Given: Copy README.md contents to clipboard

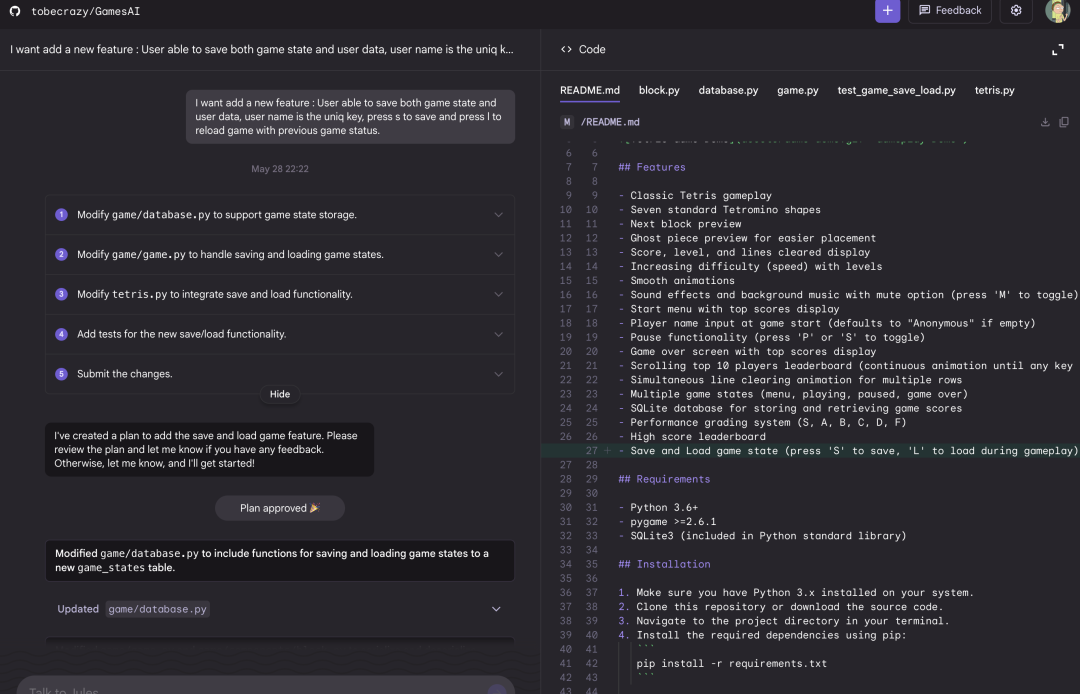Looking at the screenshot, I should coord(1063,122).
